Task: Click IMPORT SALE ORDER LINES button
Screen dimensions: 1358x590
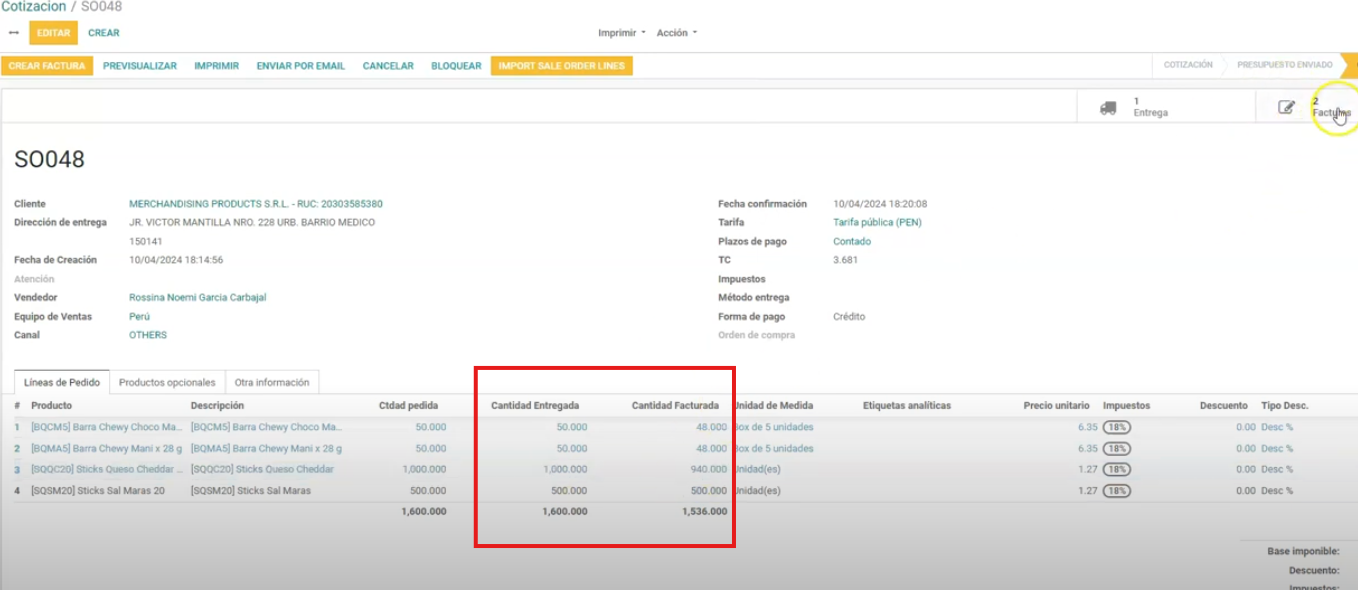Action: point(561,66)
